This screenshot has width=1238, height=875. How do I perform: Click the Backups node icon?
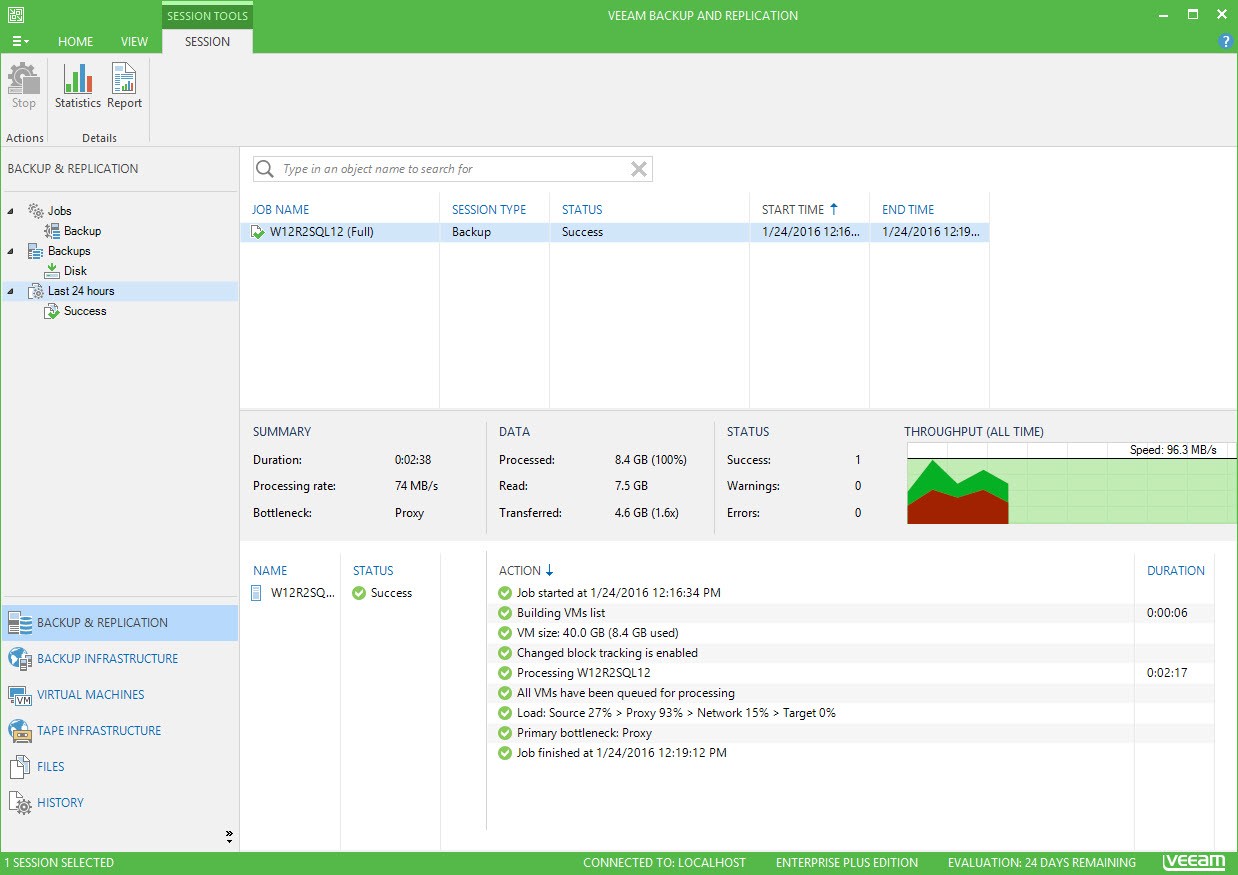(x=36, y=251)
